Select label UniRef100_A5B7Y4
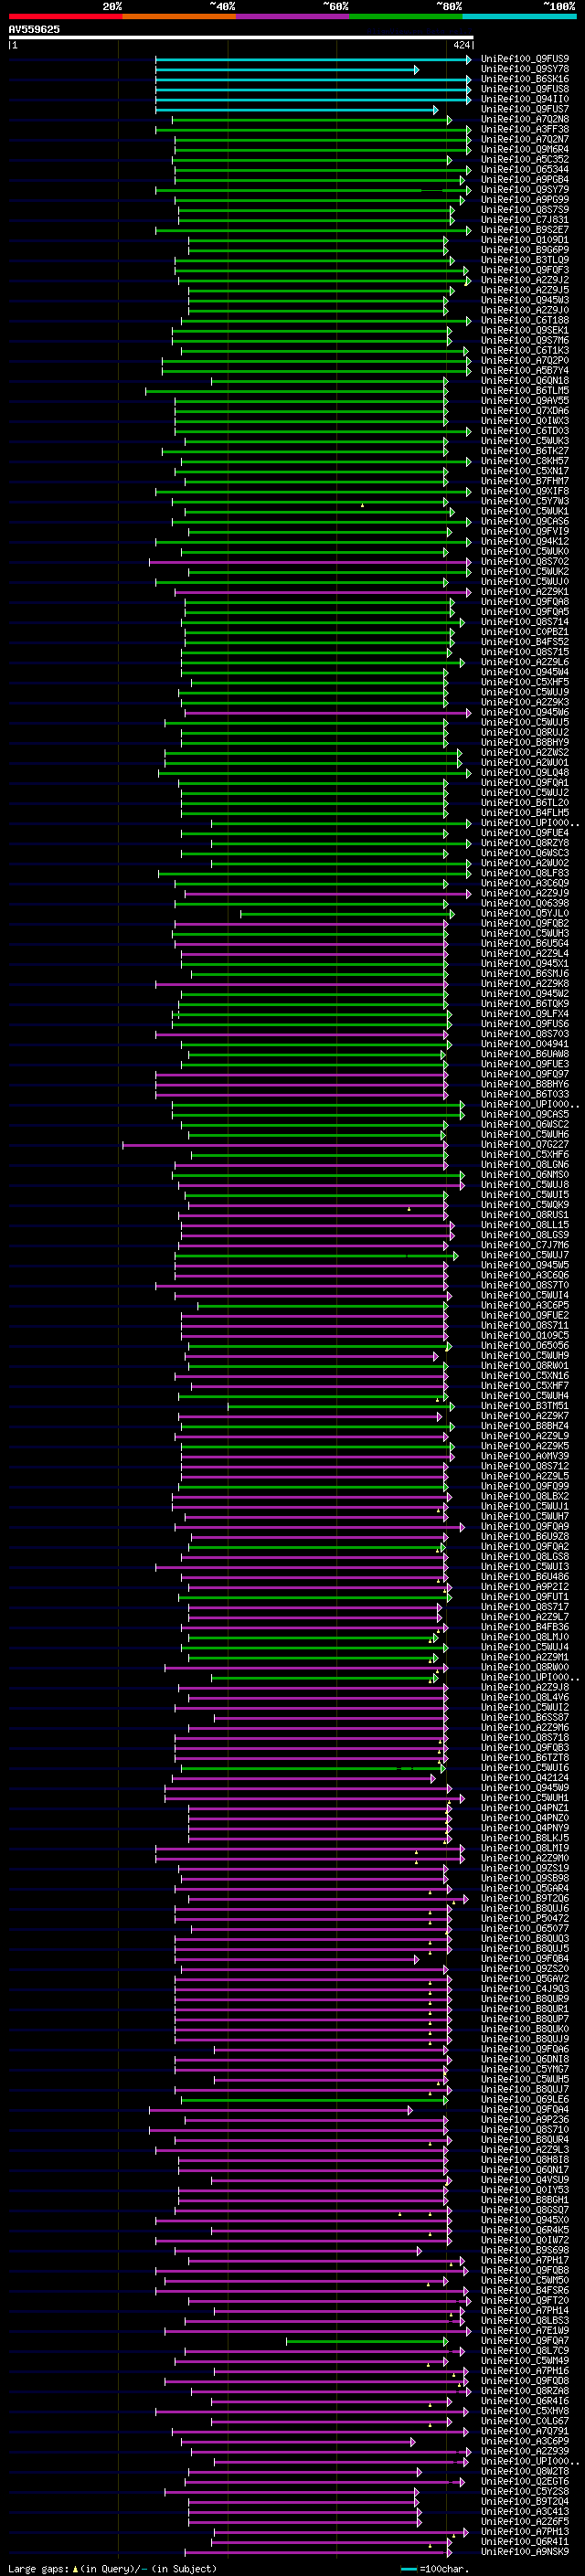The height and width of the screenshot is (2576, 585). pyautogui.click(x=525, y=371)
